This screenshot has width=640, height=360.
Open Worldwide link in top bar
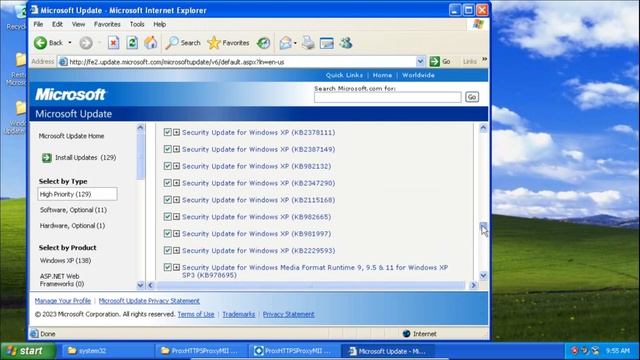(x=418, y=75)
